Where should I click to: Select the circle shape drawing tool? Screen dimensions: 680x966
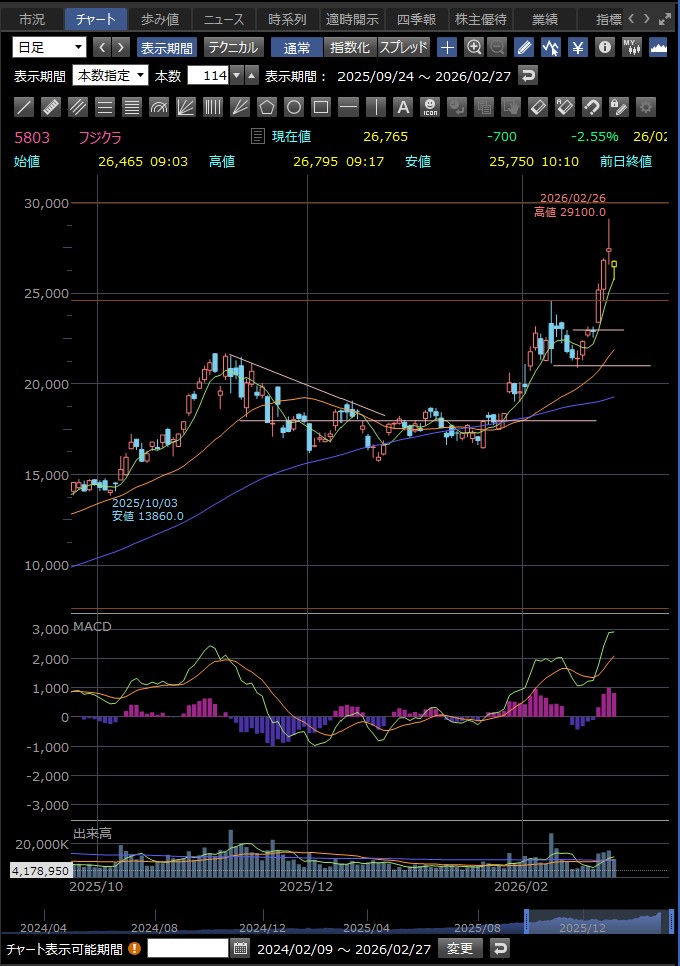[x=294, y=107]
